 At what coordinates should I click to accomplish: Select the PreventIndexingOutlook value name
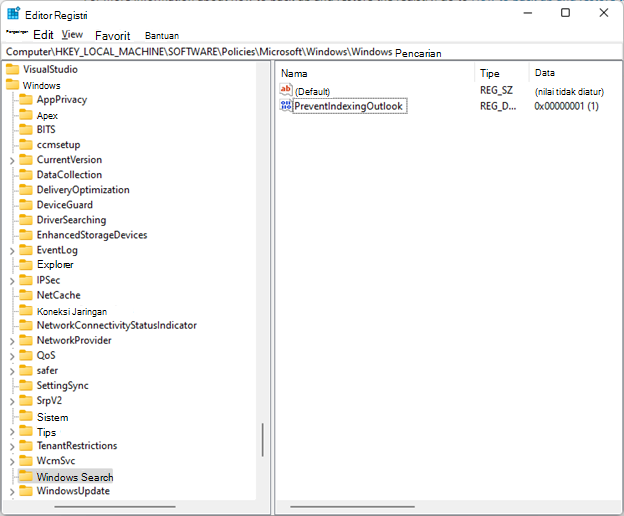349,106
